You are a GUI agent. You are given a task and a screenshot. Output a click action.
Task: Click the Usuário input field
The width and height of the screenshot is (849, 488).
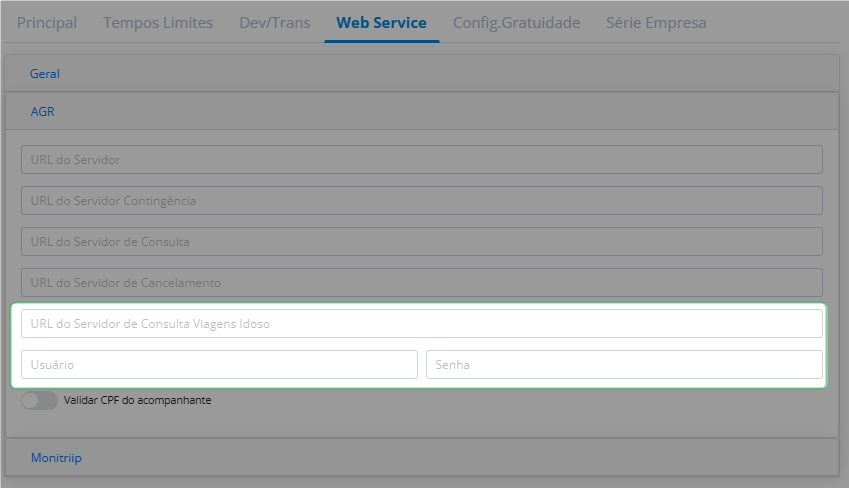coord(219,365)
